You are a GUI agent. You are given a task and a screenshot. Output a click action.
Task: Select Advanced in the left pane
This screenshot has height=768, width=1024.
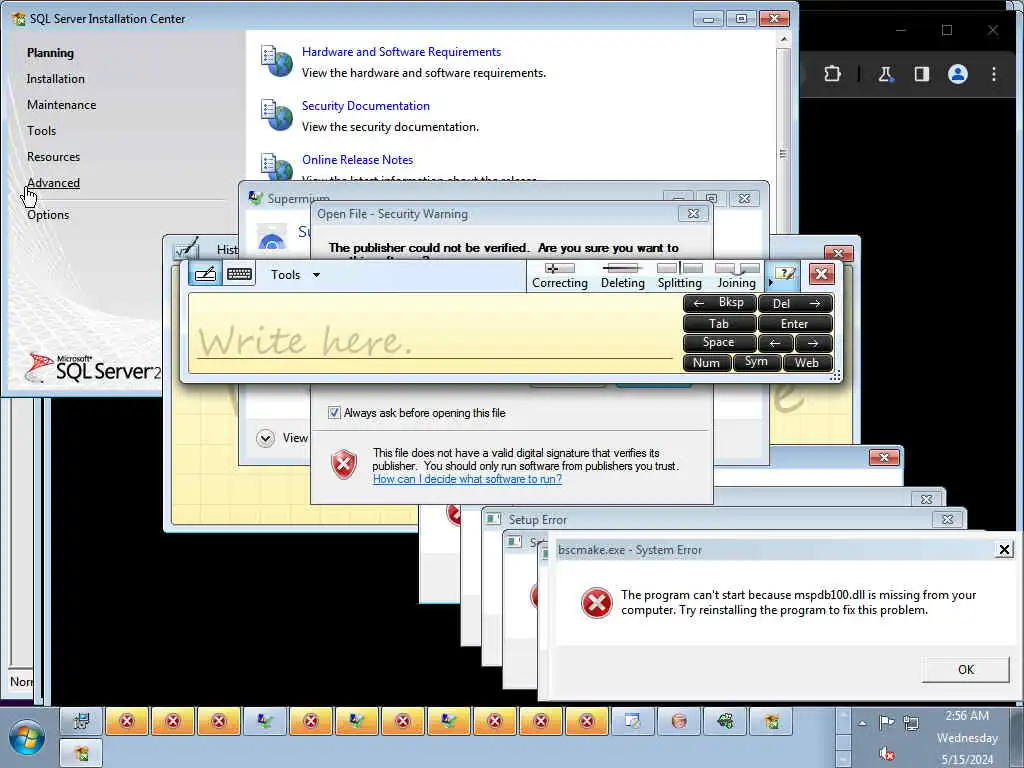[54, 183]
